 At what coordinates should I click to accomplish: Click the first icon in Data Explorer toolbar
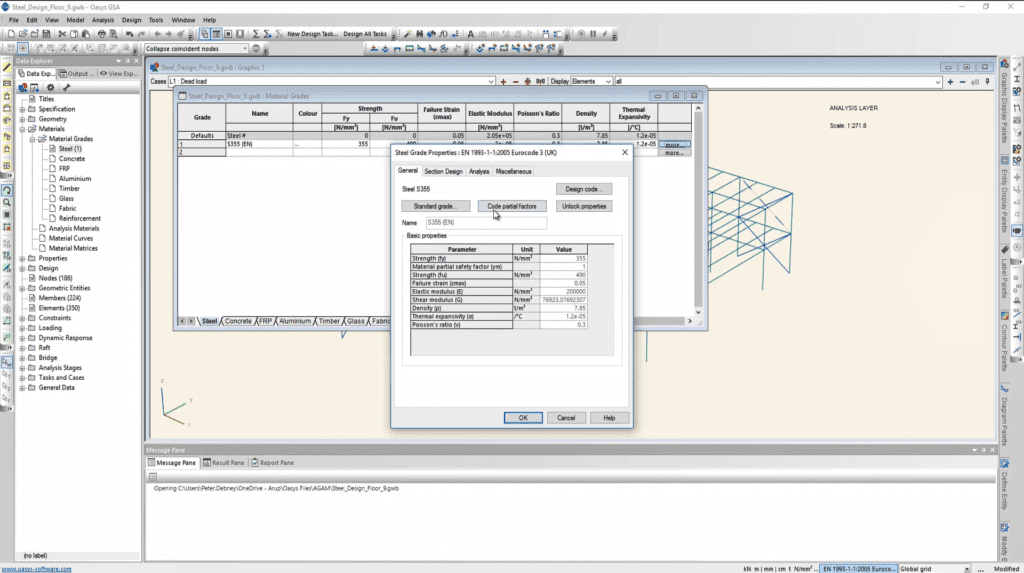[23, 87]
